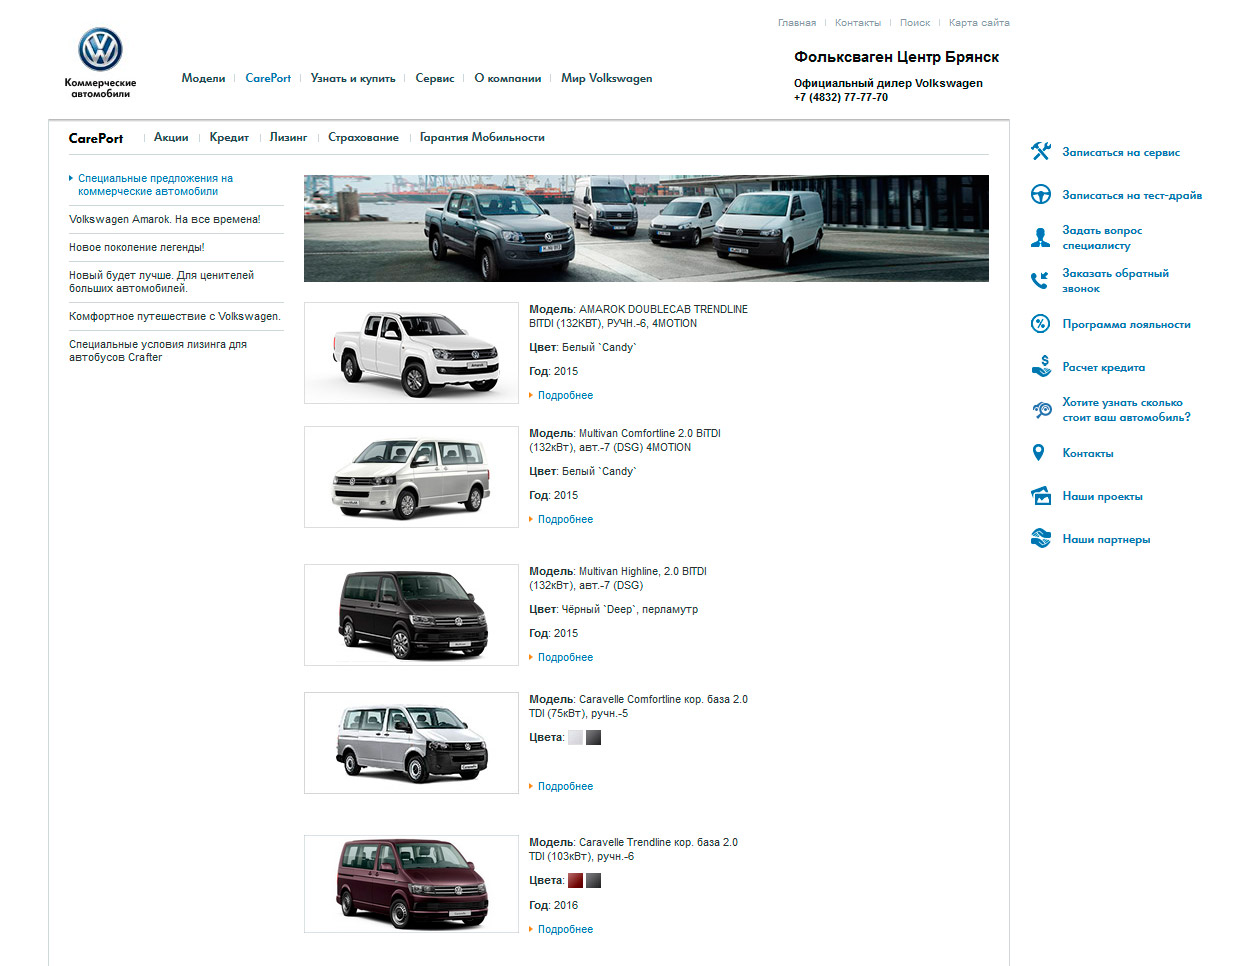Click the map pin Контакты icon

1038,453
